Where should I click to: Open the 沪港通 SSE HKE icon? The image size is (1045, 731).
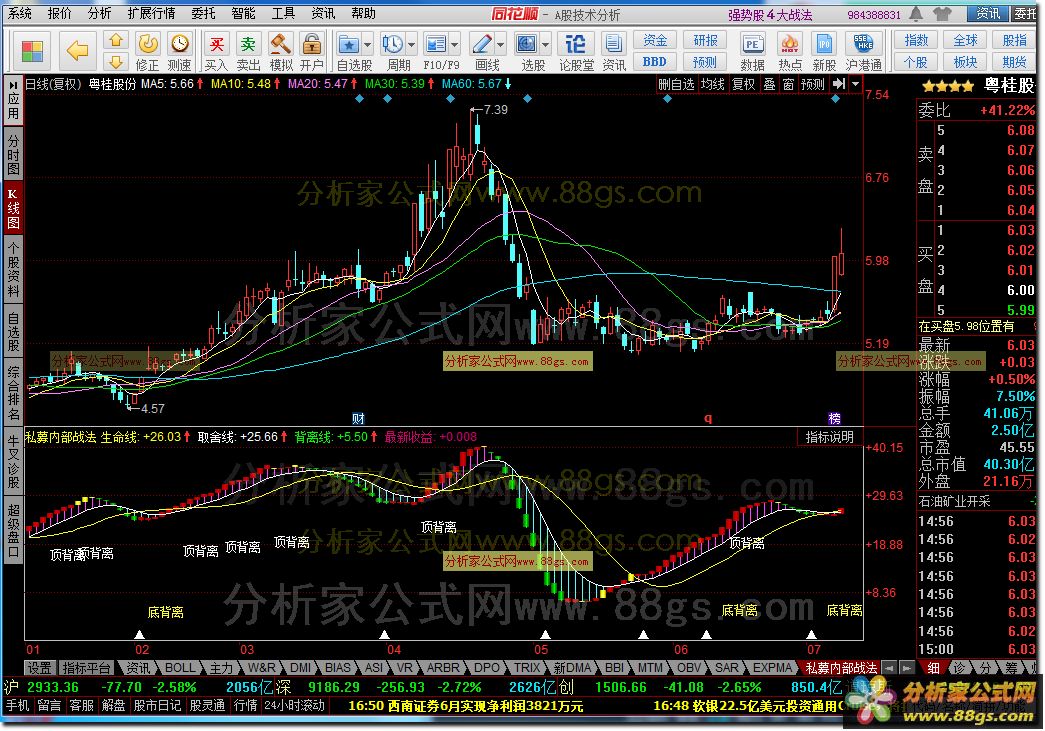[863, 44]
